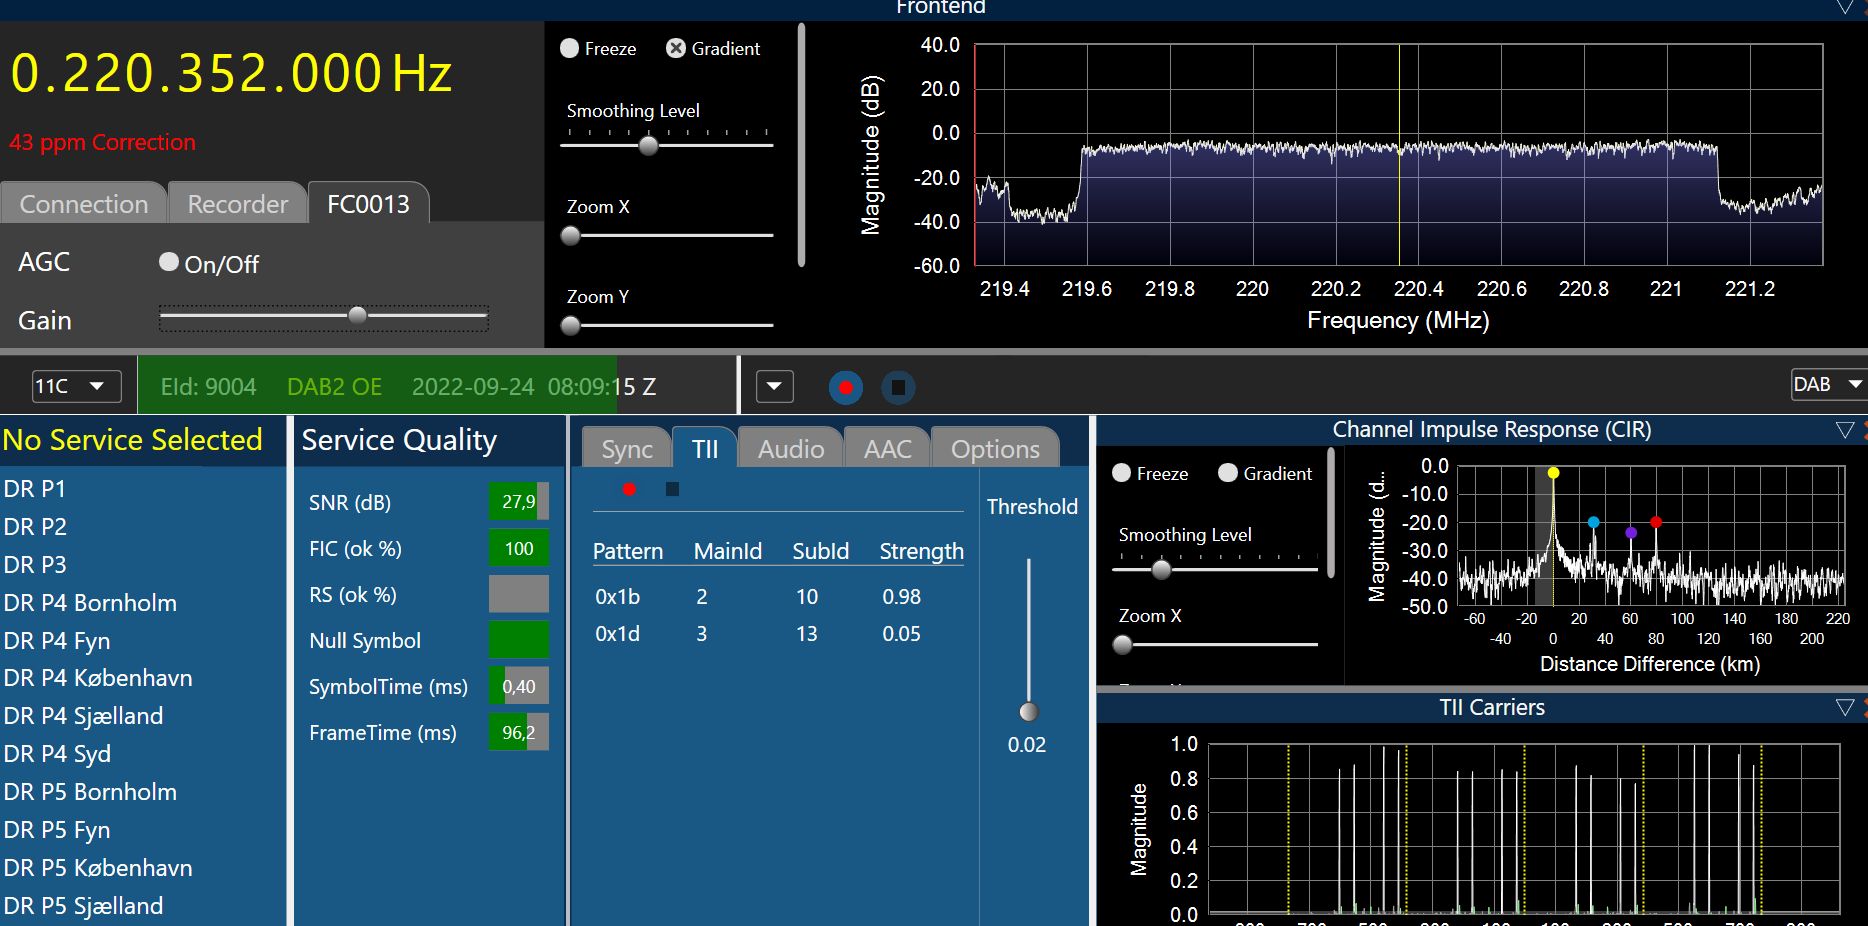Click the red dot in TII tab
This screenshot has height=926, width=1868.
click(x=629, y=489)
